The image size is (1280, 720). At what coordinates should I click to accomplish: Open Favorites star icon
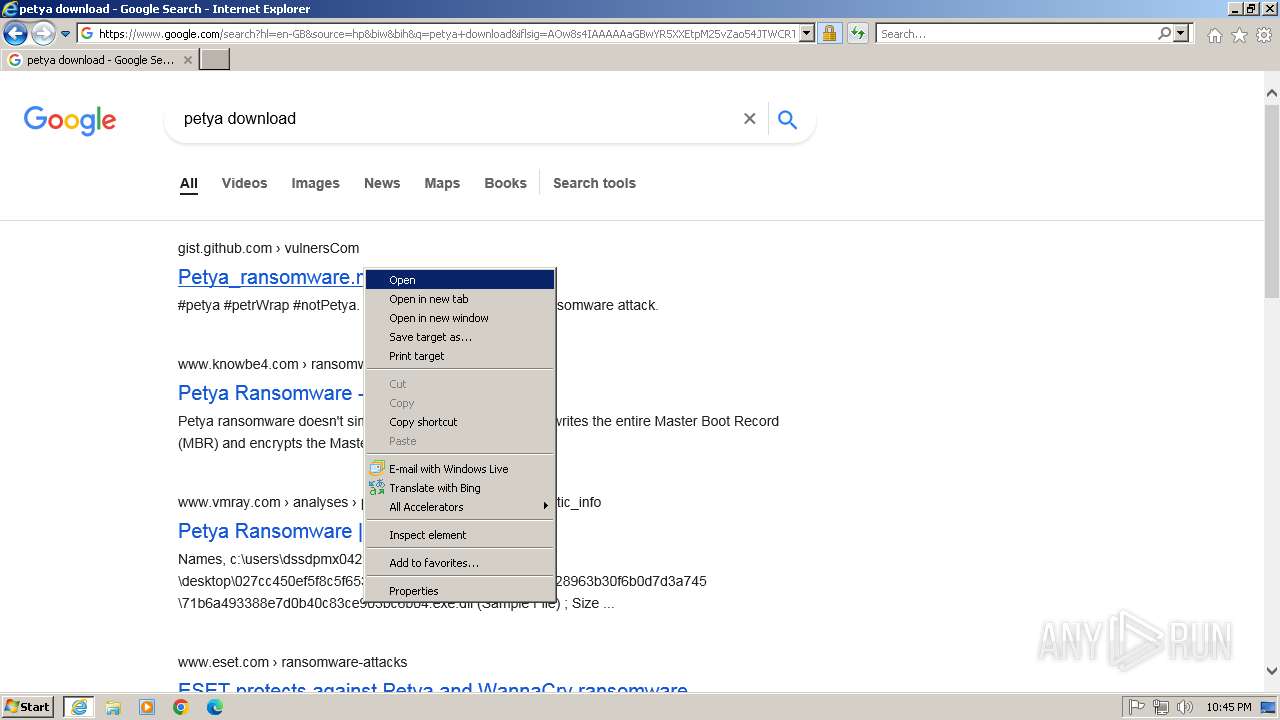click(x=1239, y=35)
